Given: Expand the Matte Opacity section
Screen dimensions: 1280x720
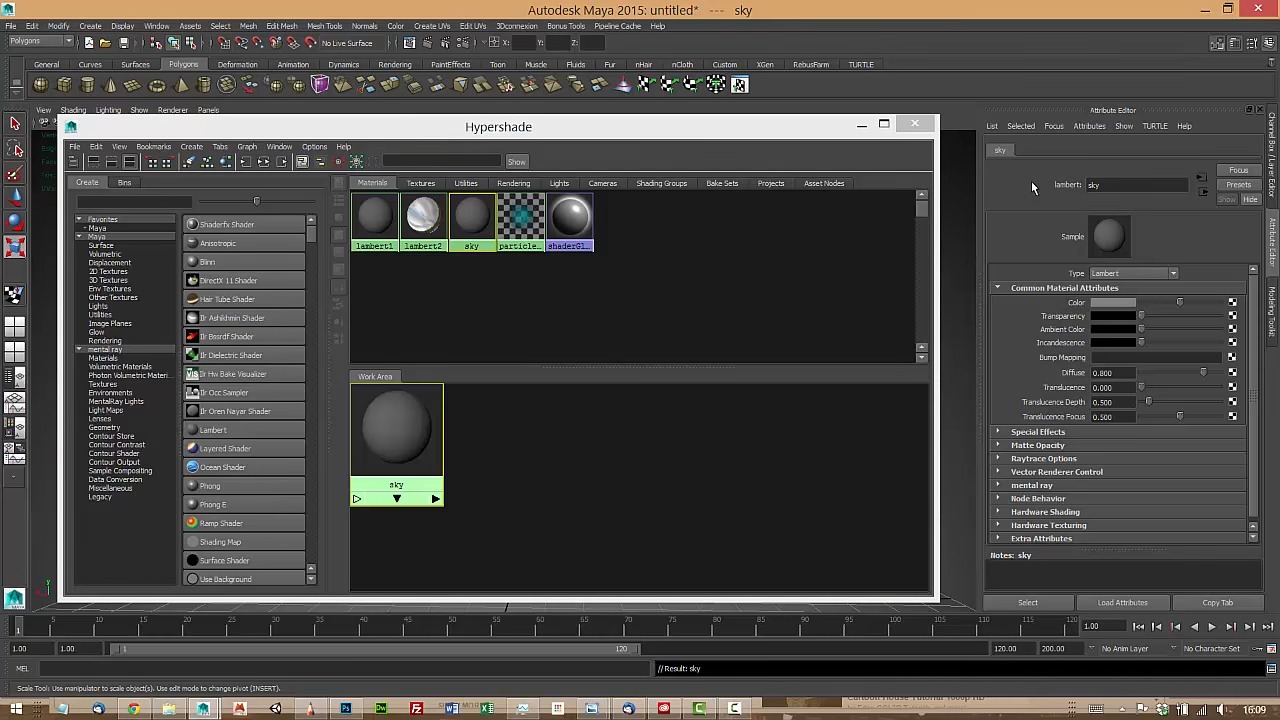Looking at the screenshot, I should tap(997, 445).
